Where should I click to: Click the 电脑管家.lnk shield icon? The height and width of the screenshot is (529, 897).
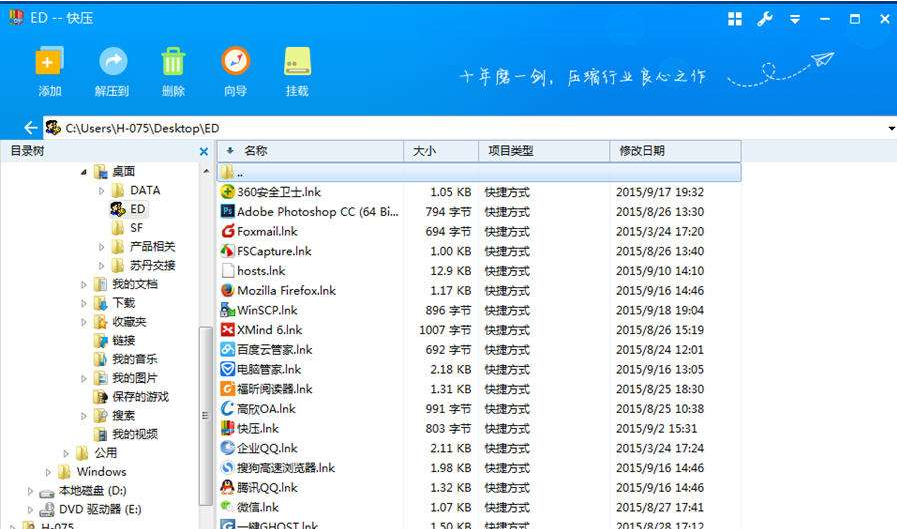(228, 369)
